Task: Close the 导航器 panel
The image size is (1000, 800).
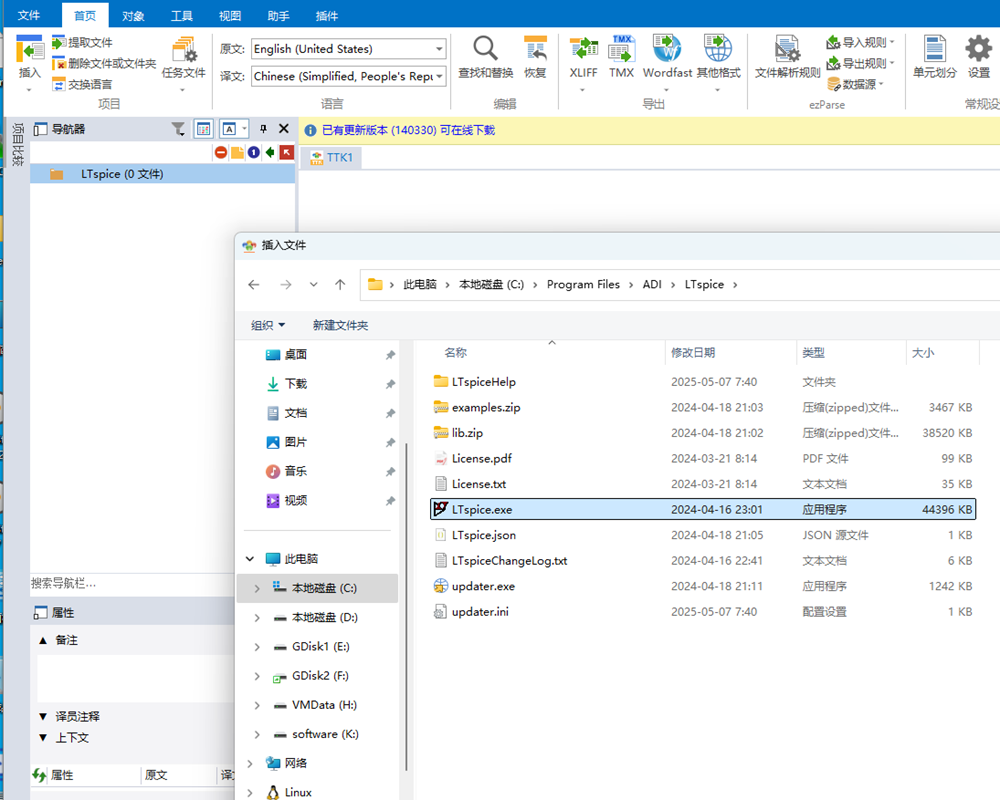Action: click(x=284, y=130)
